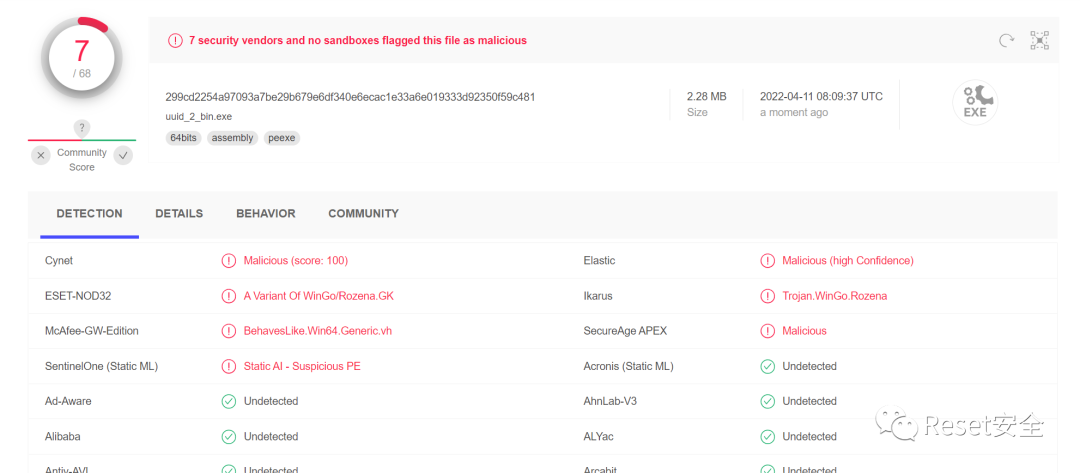The height and width of the screenshot is (473, 1080).
Task: Click the reanalyze refresh icon
Action: (x=1006, y=41)
